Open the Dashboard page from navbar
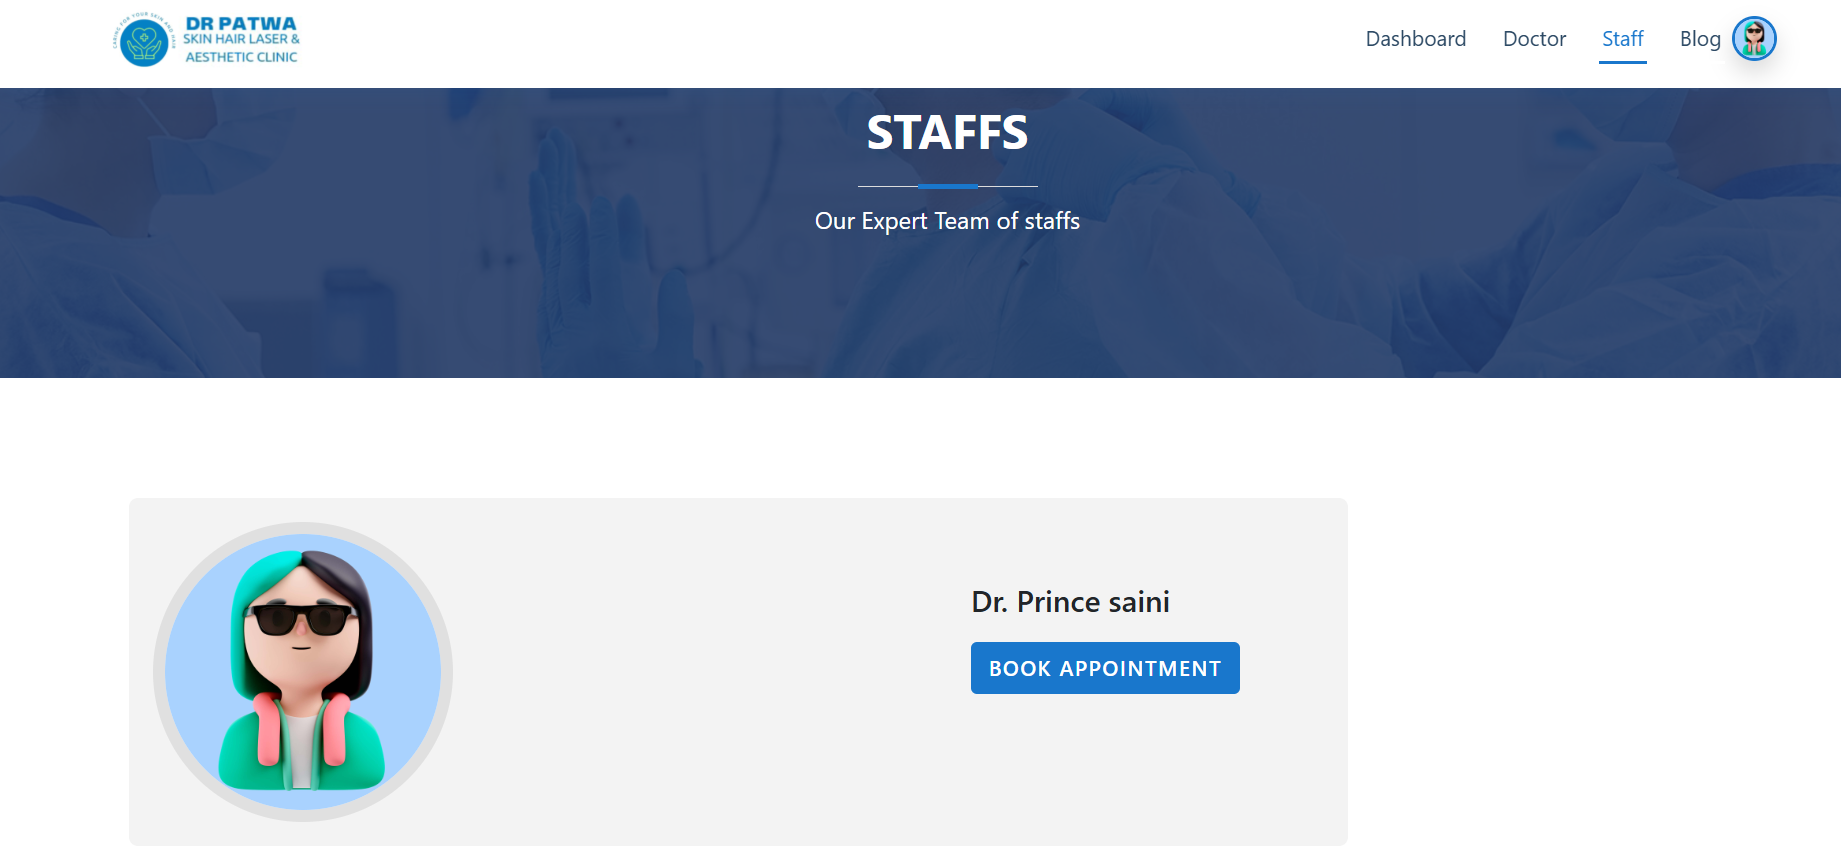The image size is (1841, 854). [1415, 39]
